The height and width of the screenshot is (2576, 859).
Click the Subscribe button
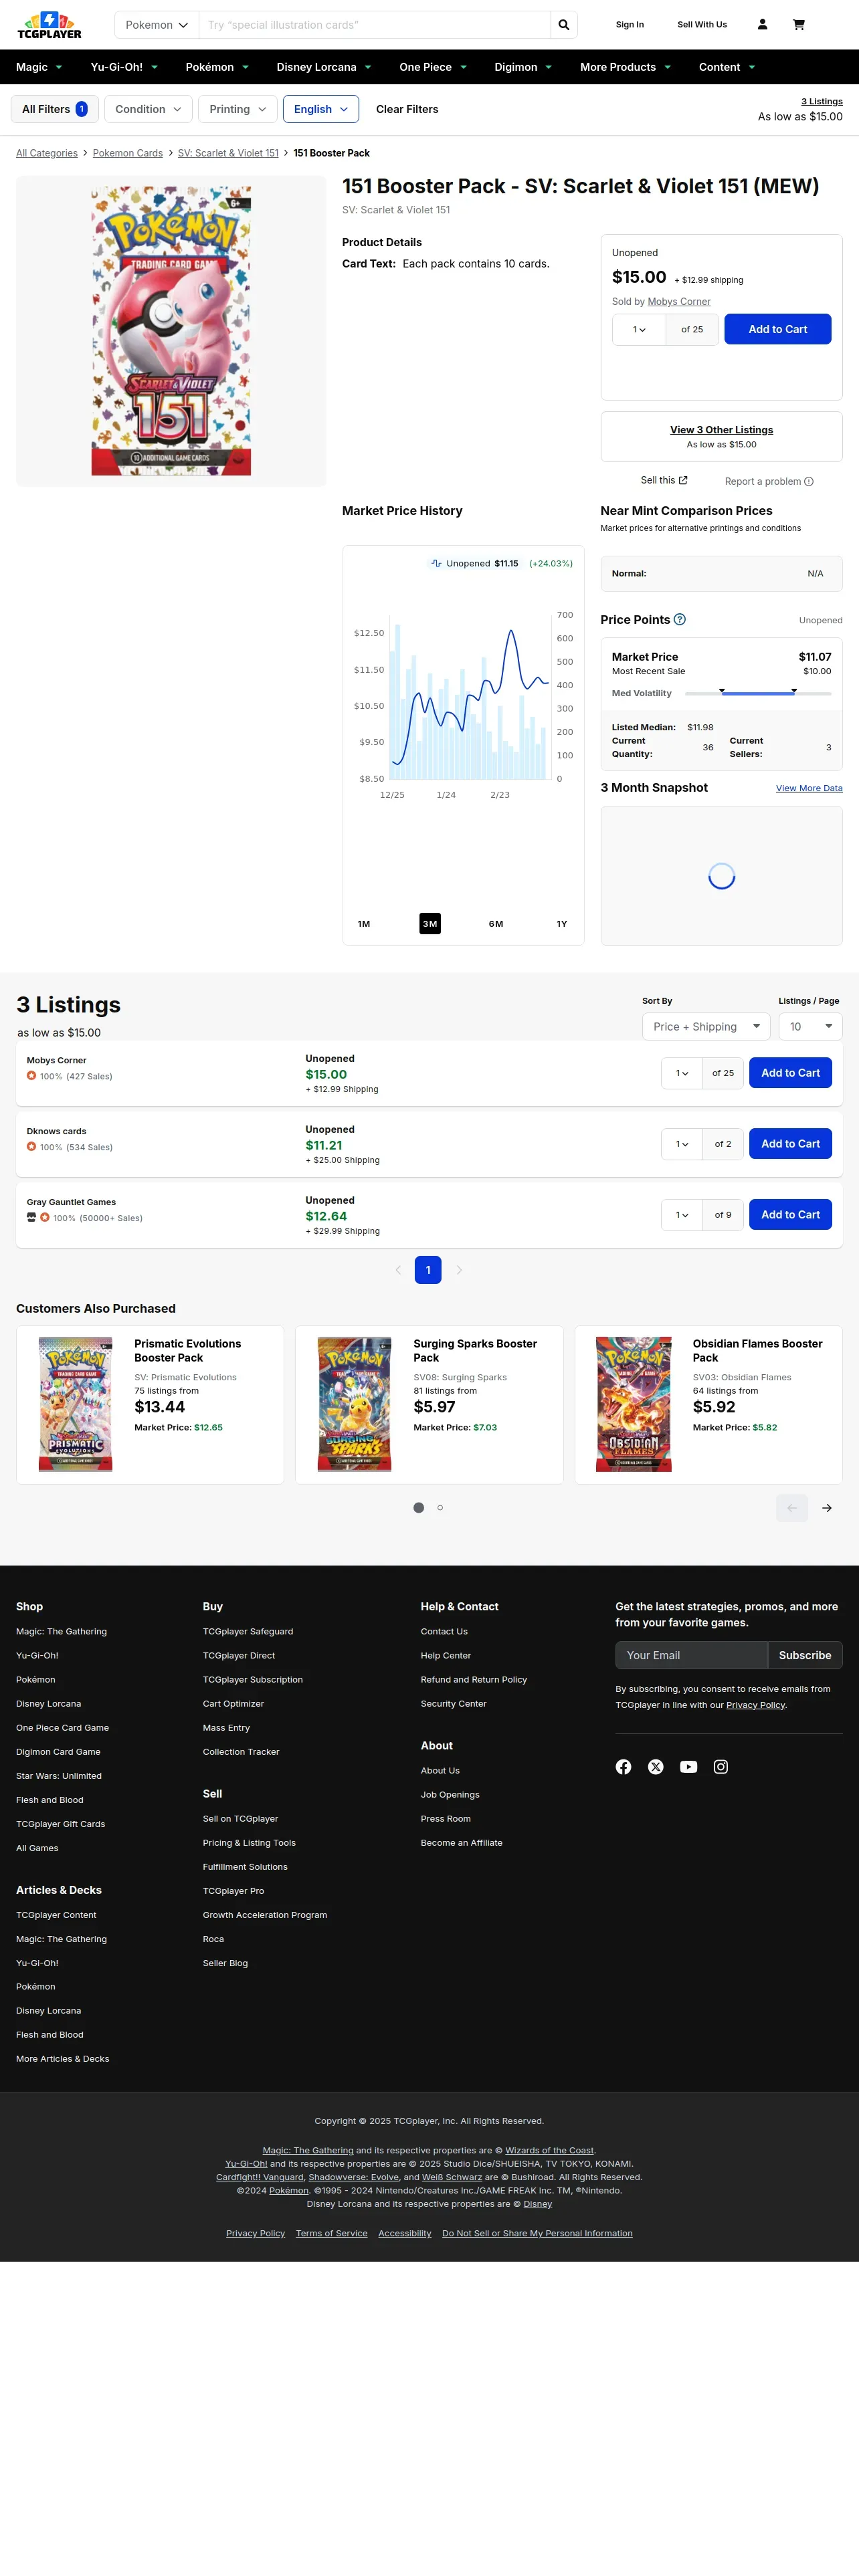coord(805,1655)
